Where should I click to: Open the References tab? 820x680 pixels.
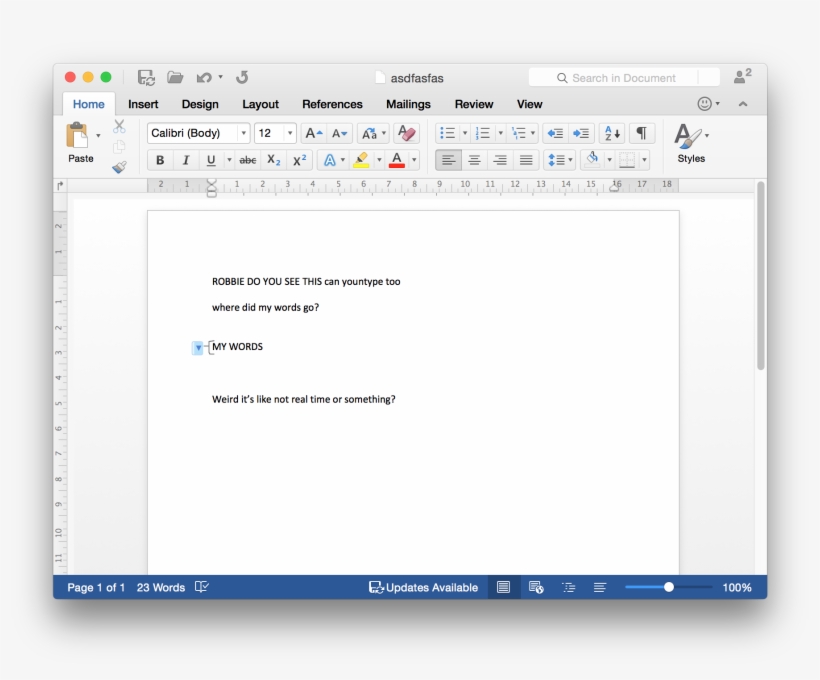click(x=332, y=104)
